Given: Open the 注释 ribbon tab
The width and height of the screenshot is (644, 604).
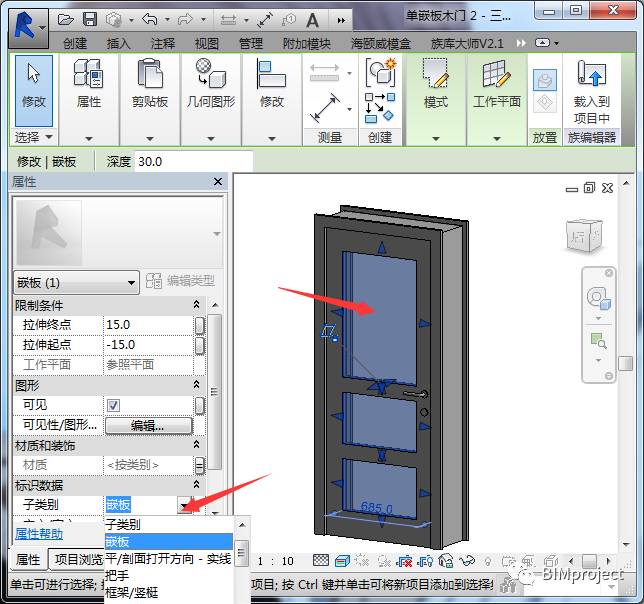Looking at the screenshot, I should coord(163,43).
